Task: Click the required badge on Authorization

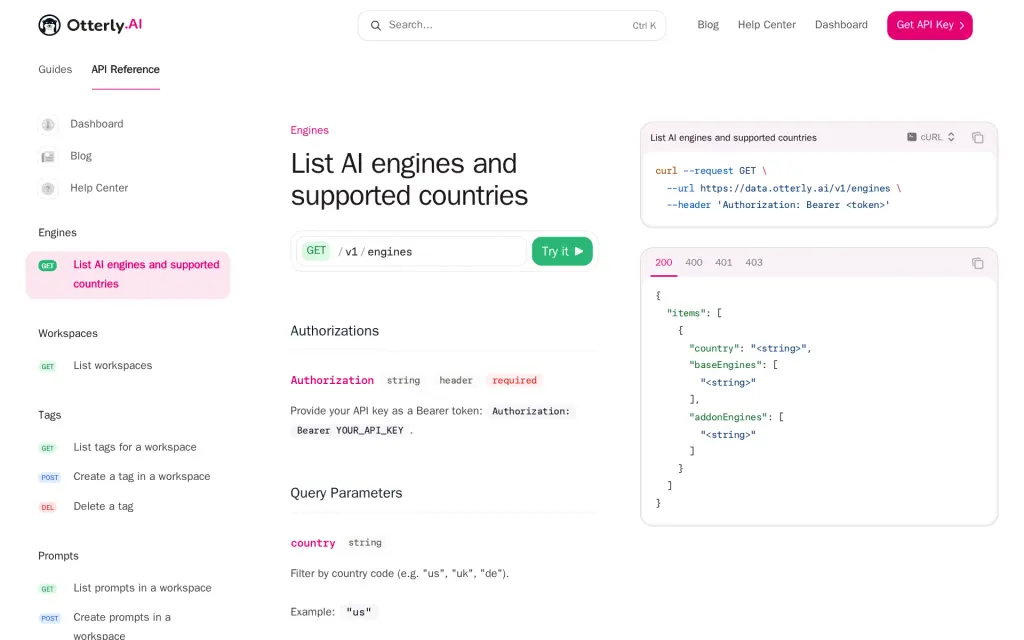Action: (515, 380)
